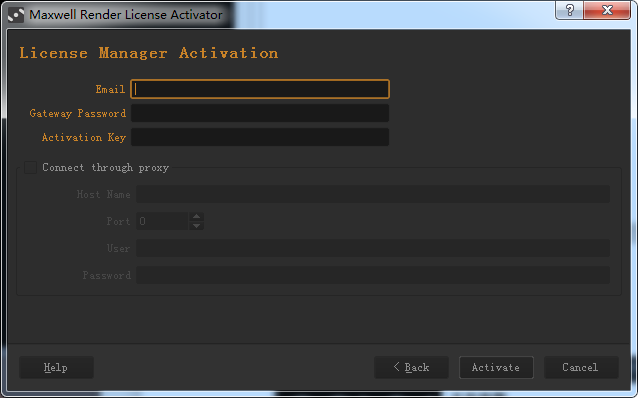The width and height of the screenshot is (638, 398).
Task: Click the proxy User field
Action: point(373,248)
